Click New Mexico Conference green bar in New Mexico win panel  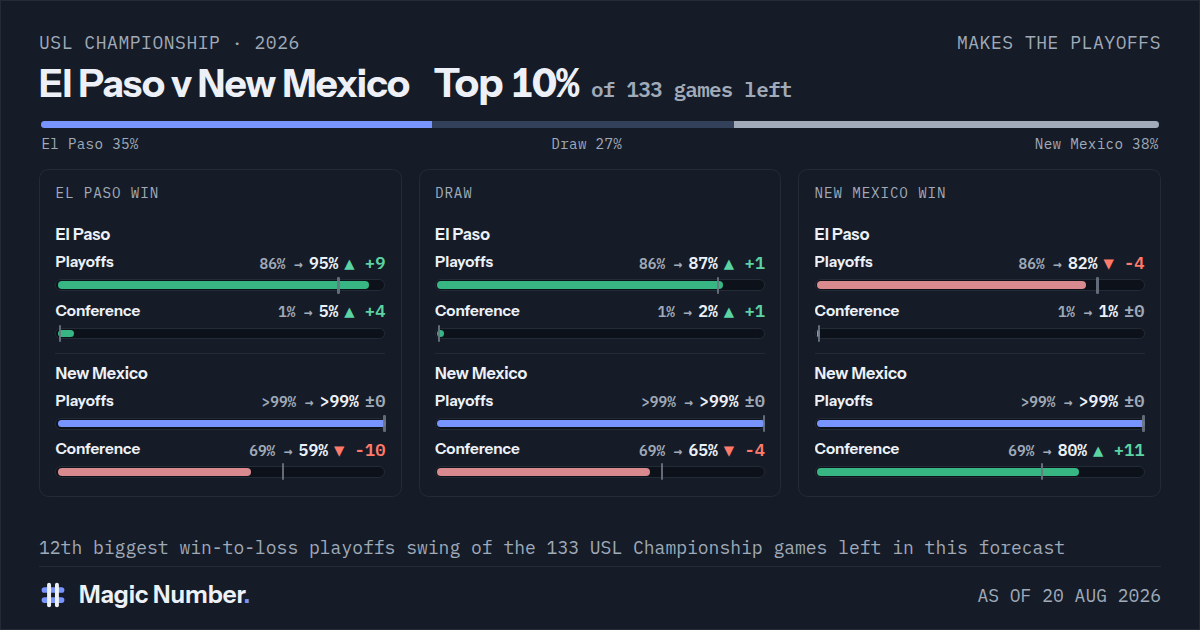point(948,472)
